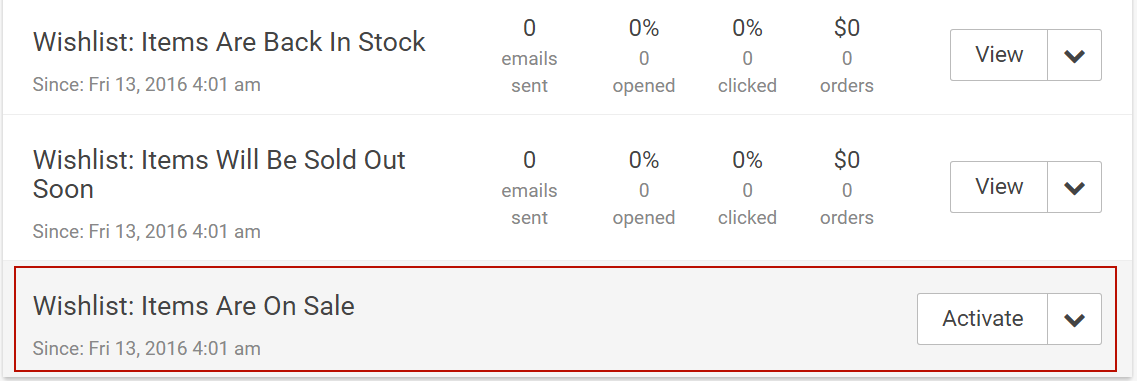Open dropdown arrow beside Back In Stock View
This screenshot has height=381, width=1137.
tap(1074, 55)
